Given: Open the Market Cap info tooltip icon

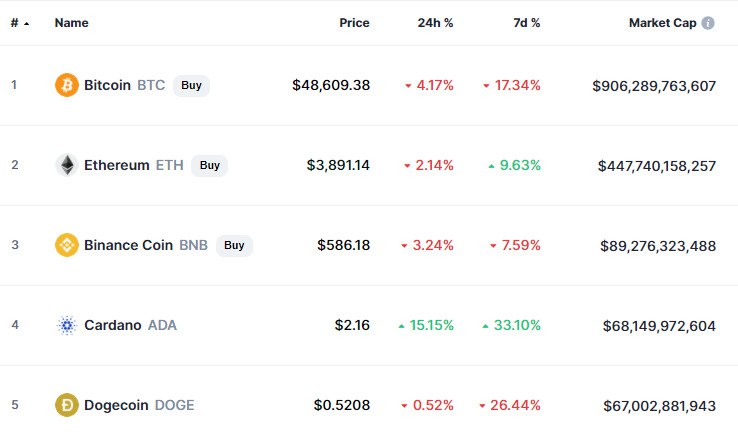Looking at the screenshot, I should click(x=708, y=23).
